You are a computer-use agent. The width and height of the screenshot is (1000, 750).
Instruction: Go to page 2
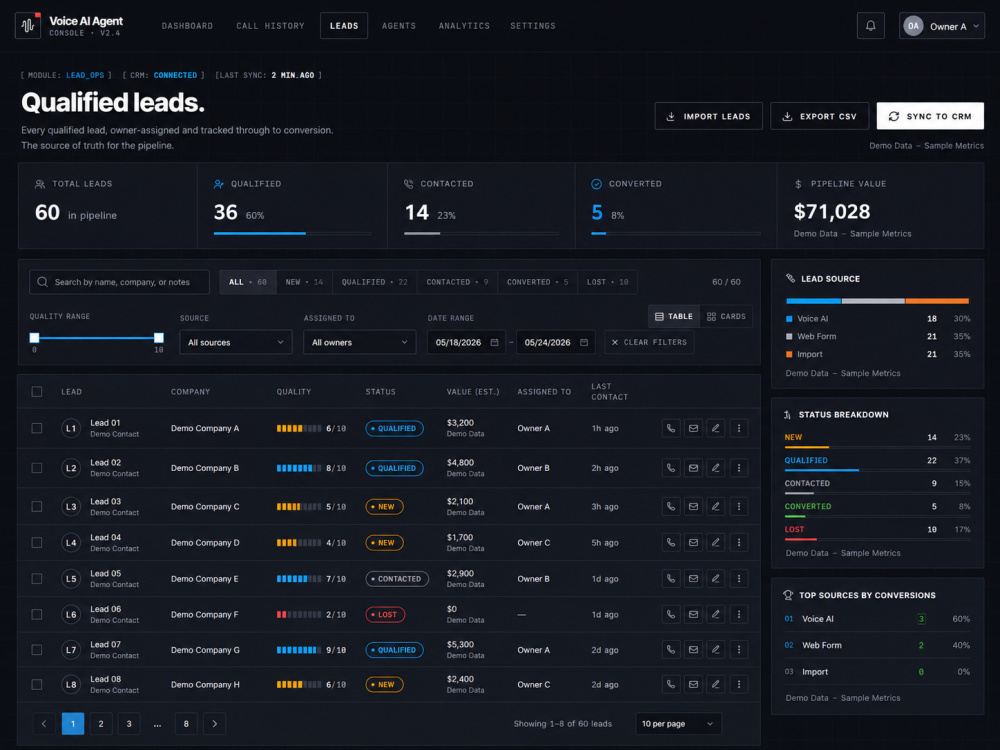(101, 724)
